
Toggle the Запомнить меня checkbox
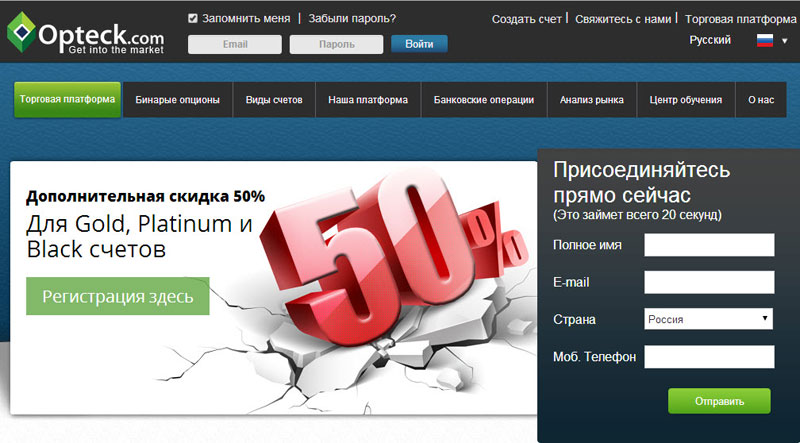click(192, 19)
